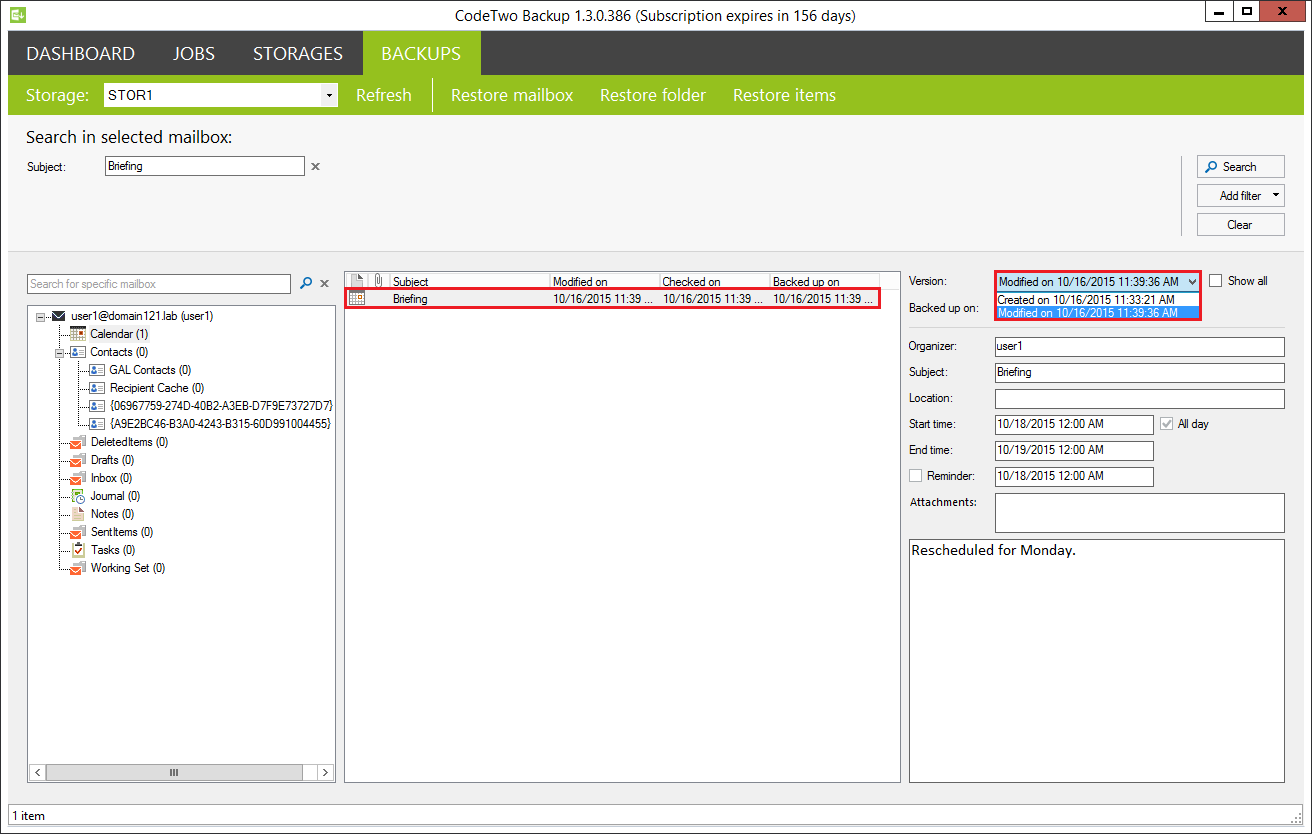1312x834 pixels.
Task: Click the mailbox search magnifier icon
Action: click(x=306, y=284)
